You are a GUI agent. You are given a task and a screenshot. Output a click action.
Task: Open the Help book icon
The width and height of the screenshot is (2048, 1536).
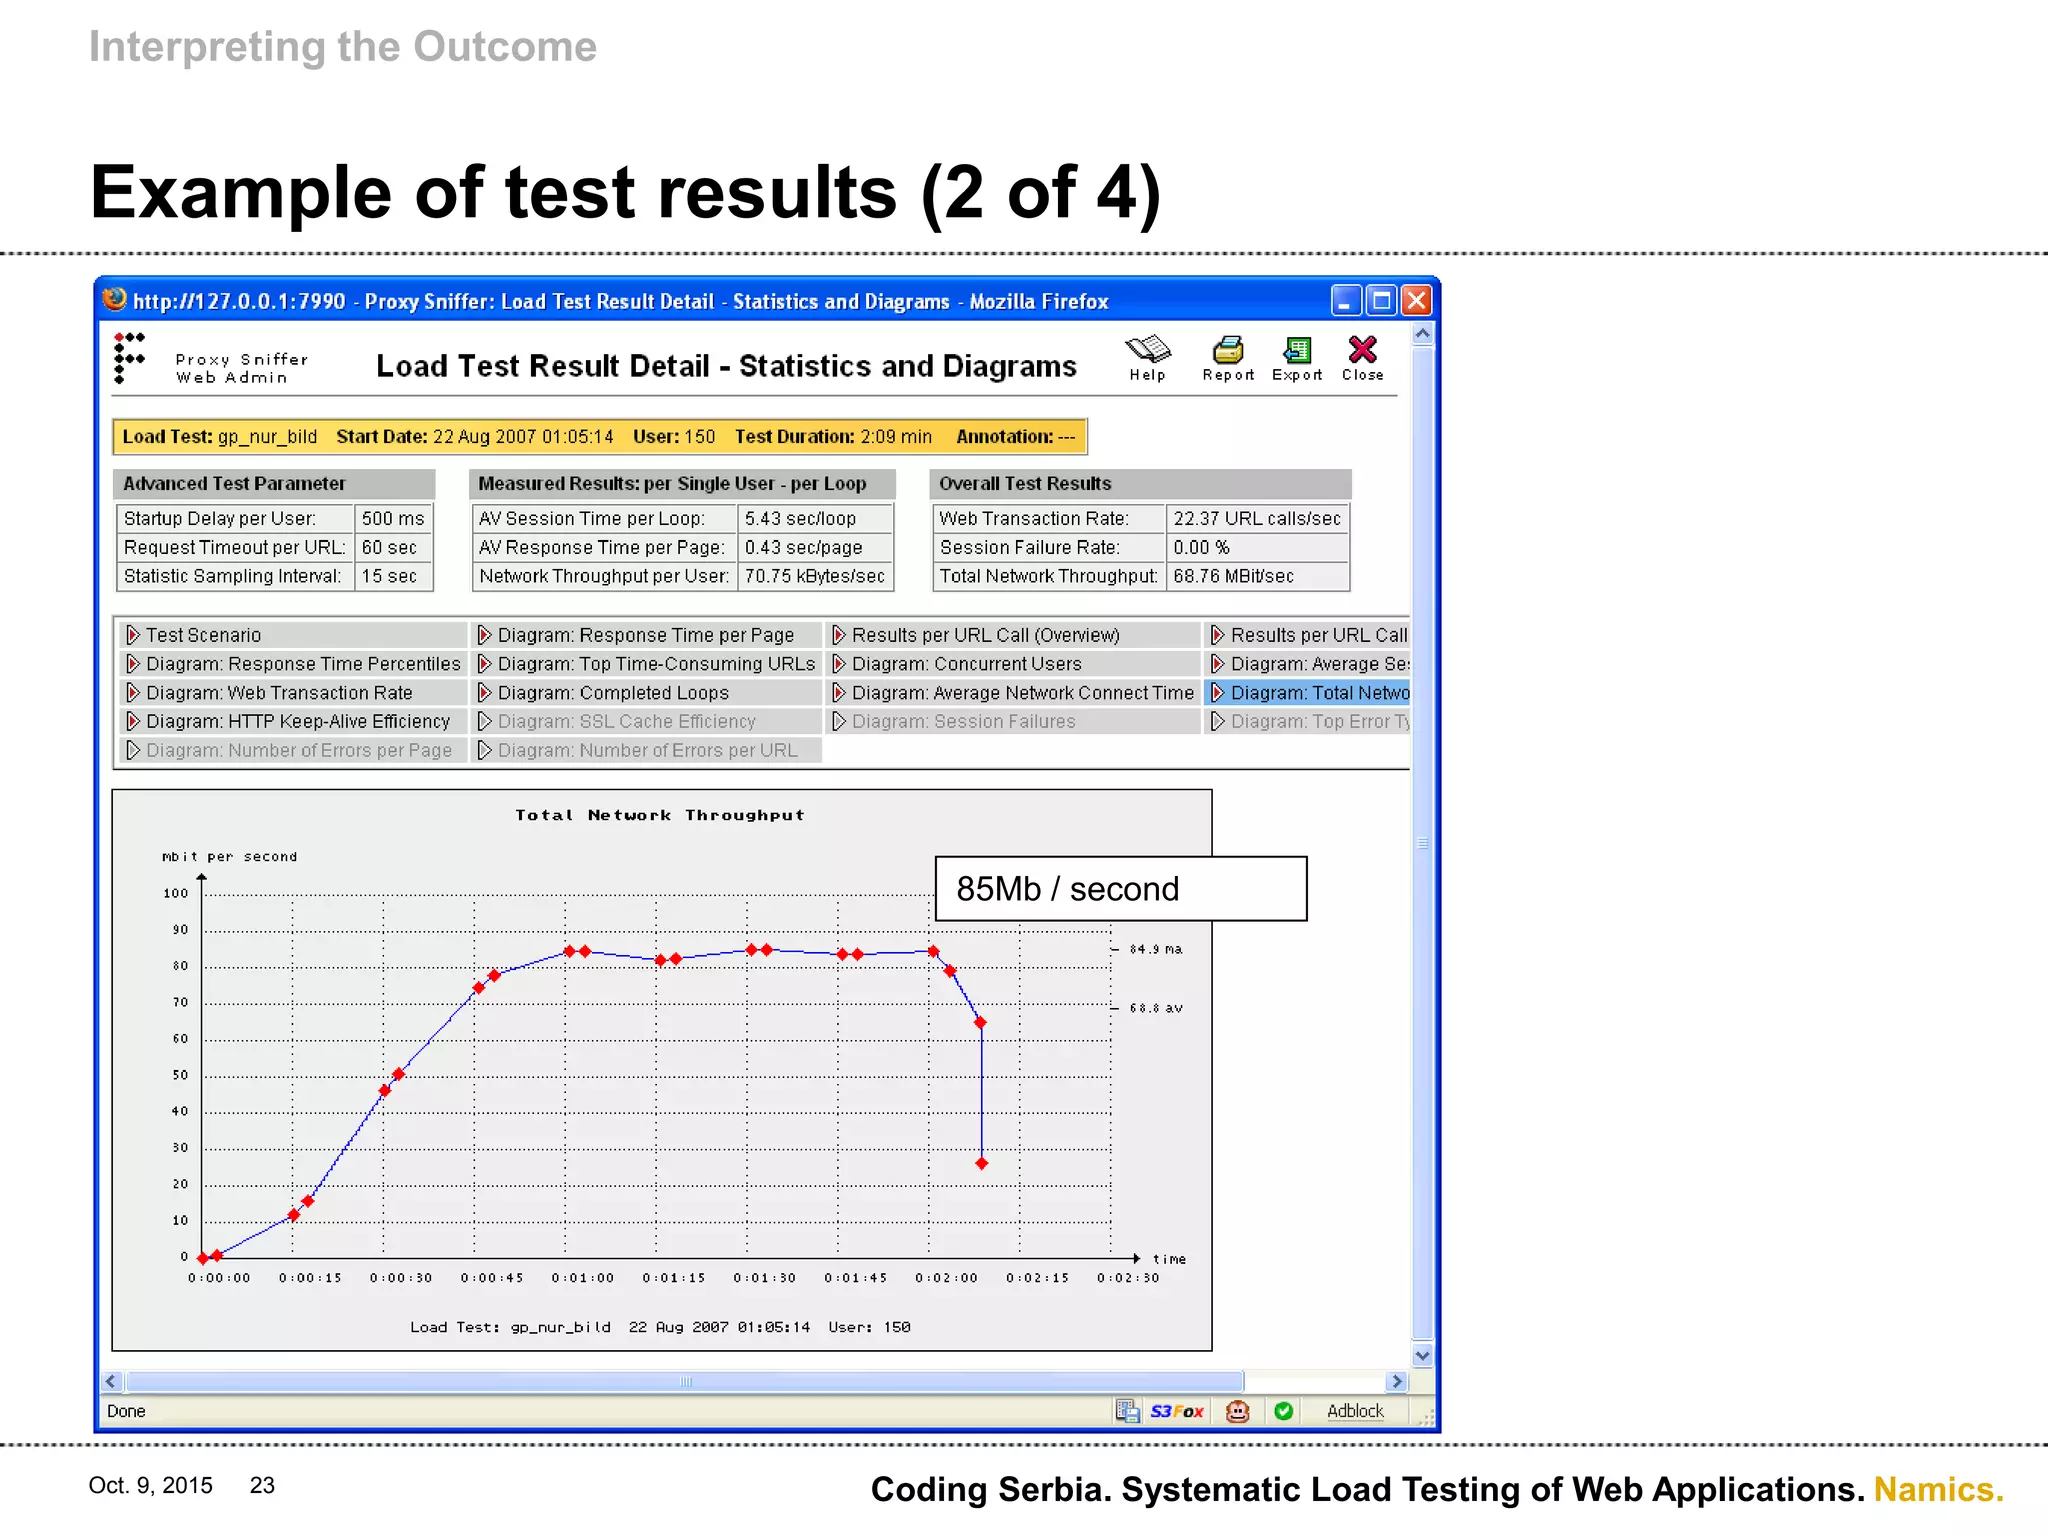coord(1147,351)
